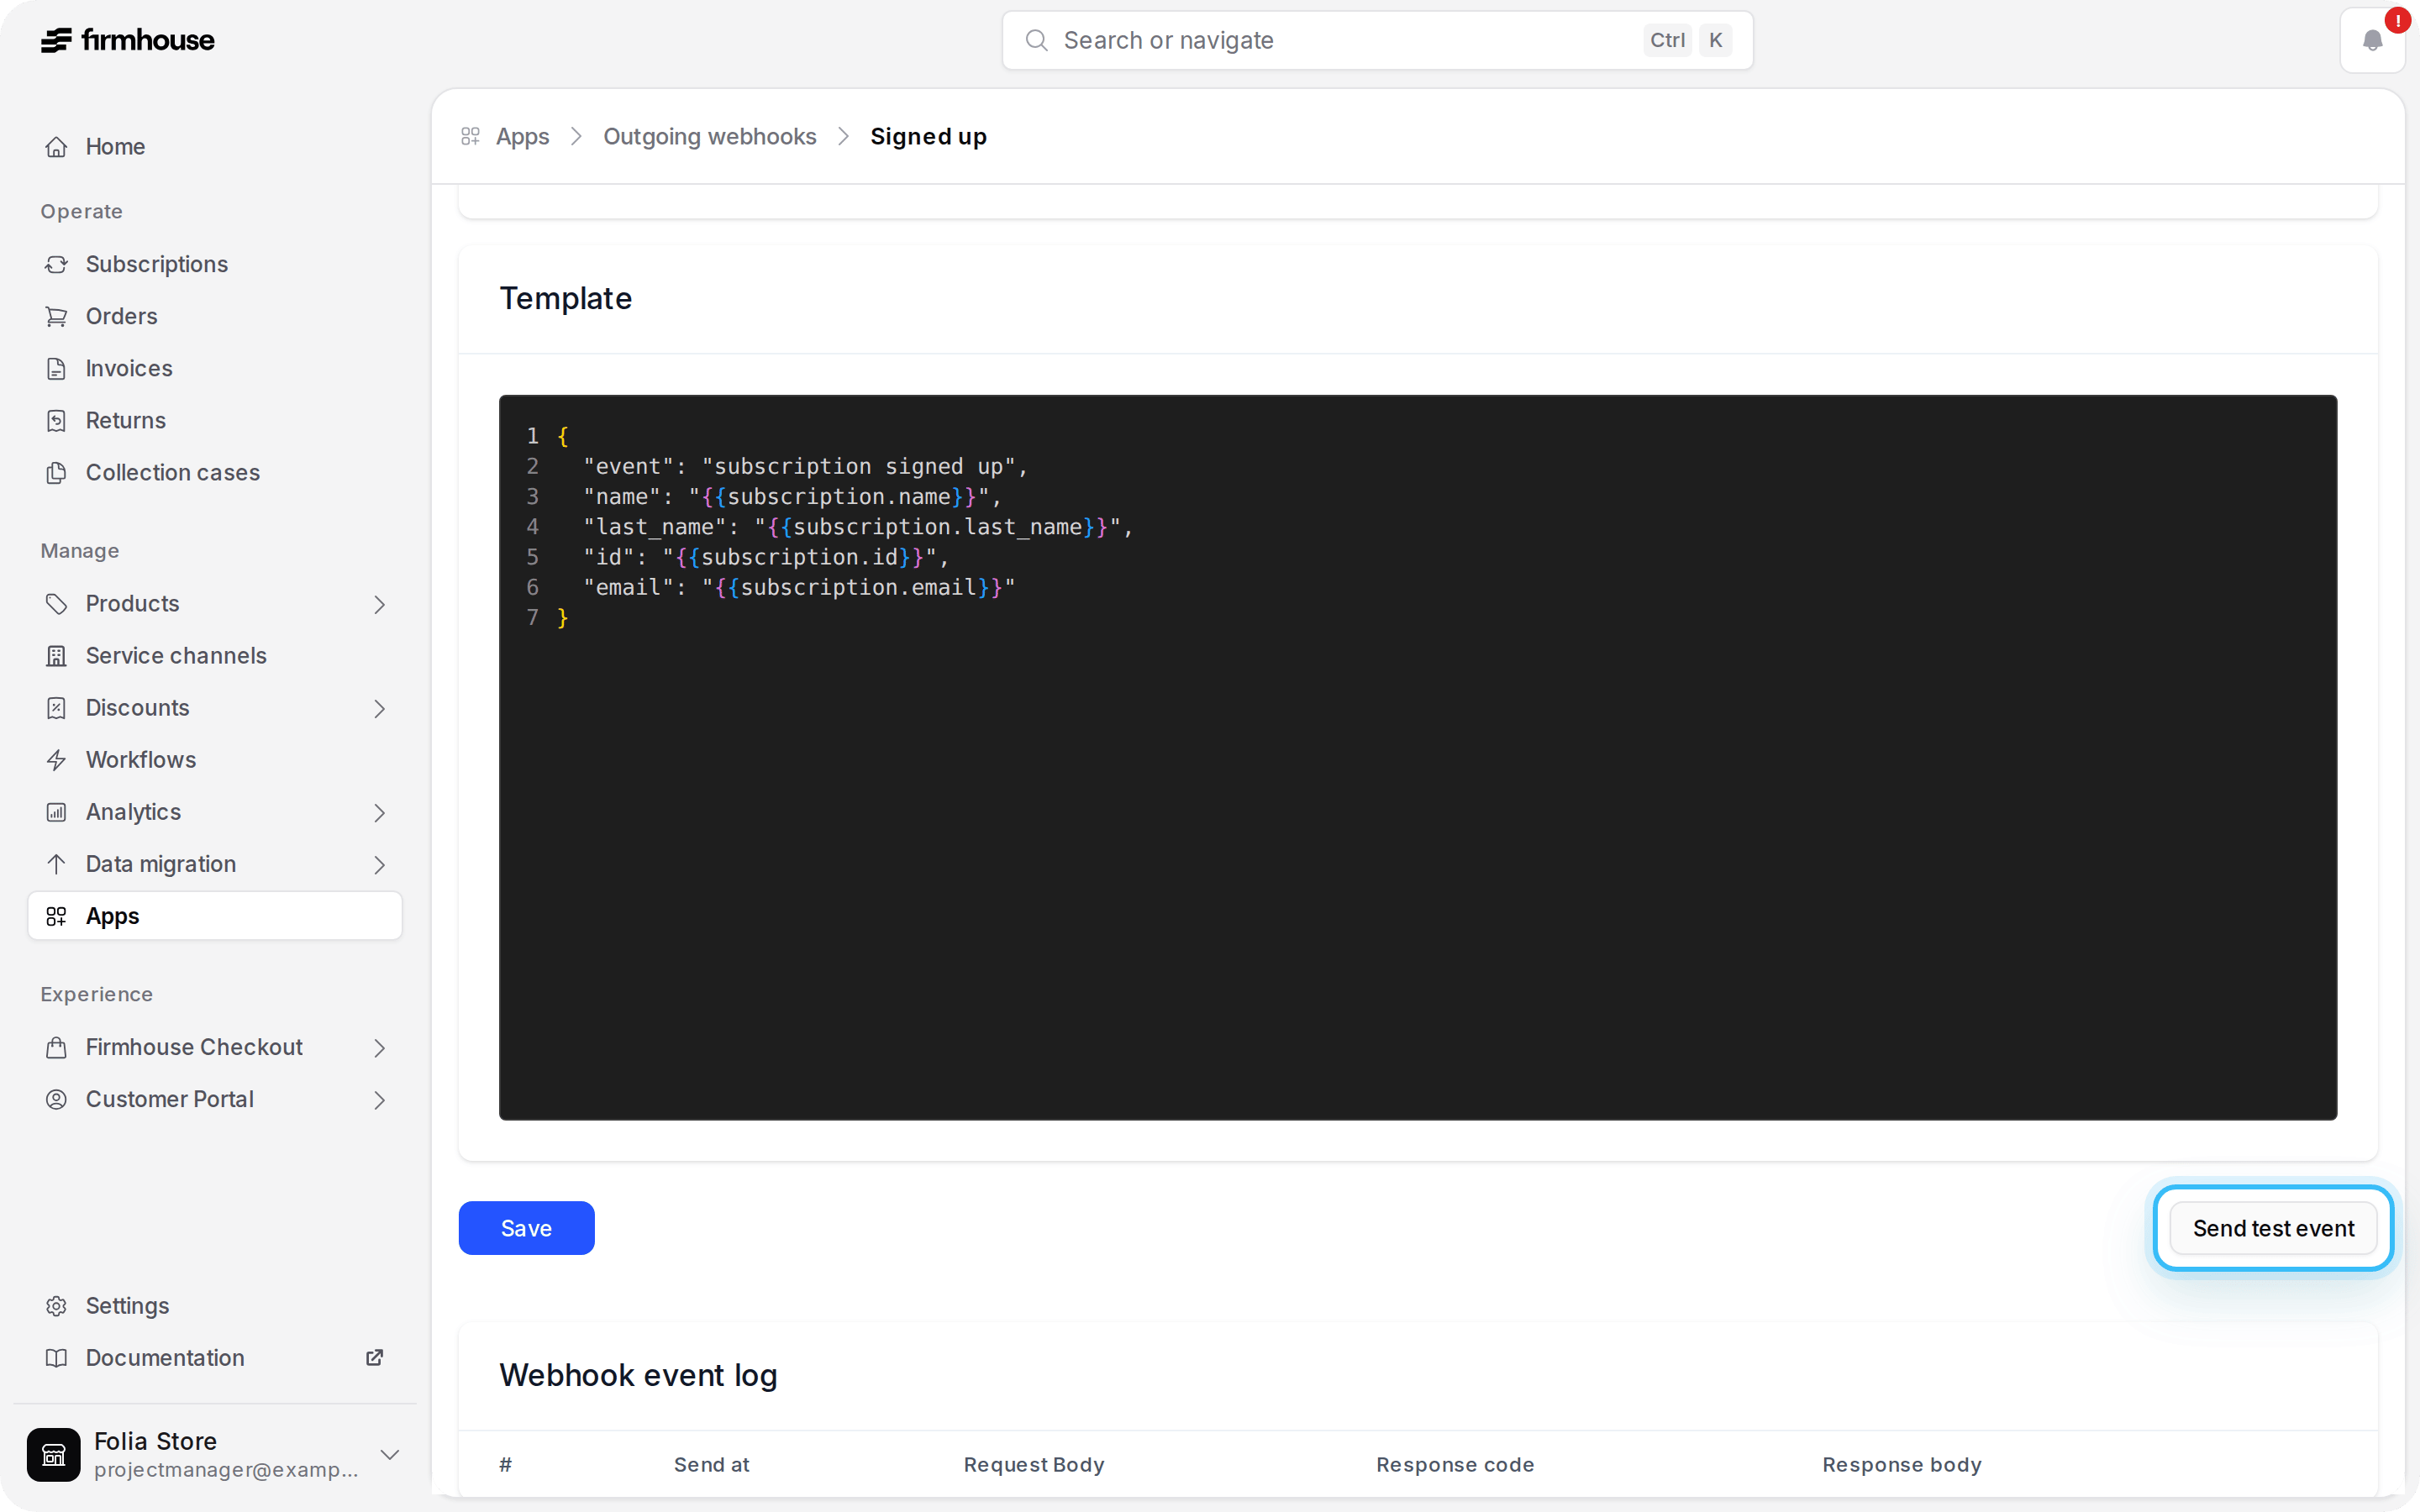Viewport: 2420px width, 1512px height.
Task: Click the Workflows lightning icon
Action: [57, 760]
